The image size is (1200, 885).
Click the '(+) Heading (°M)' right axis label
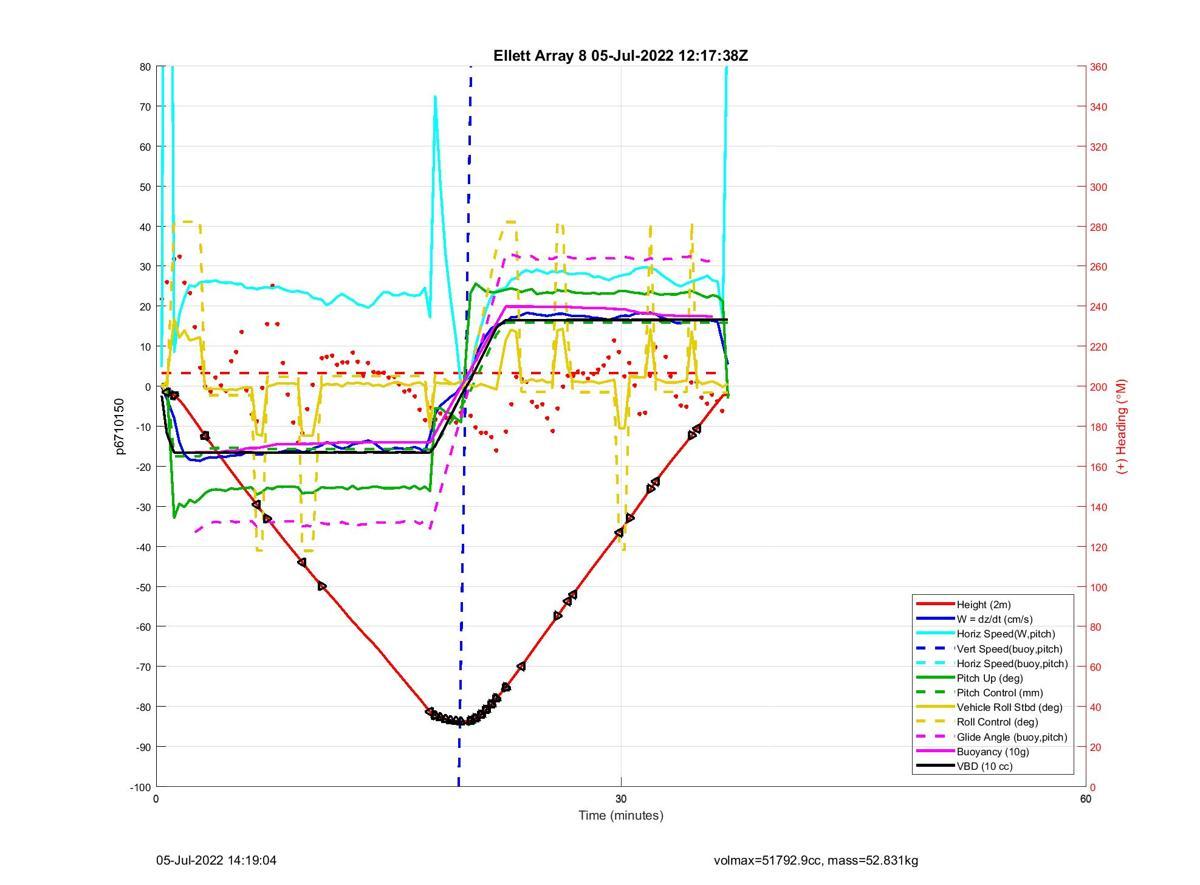click(1121, 426)
